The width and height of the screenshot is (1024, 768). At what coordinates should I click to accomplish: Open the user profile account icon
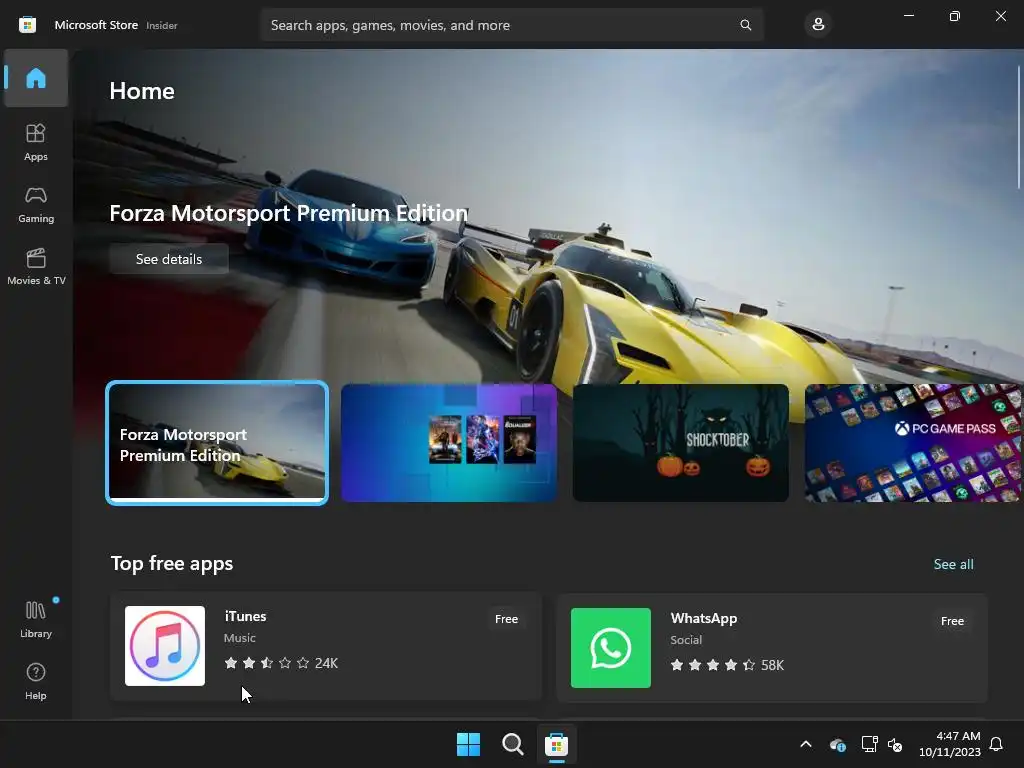(818, 25)
